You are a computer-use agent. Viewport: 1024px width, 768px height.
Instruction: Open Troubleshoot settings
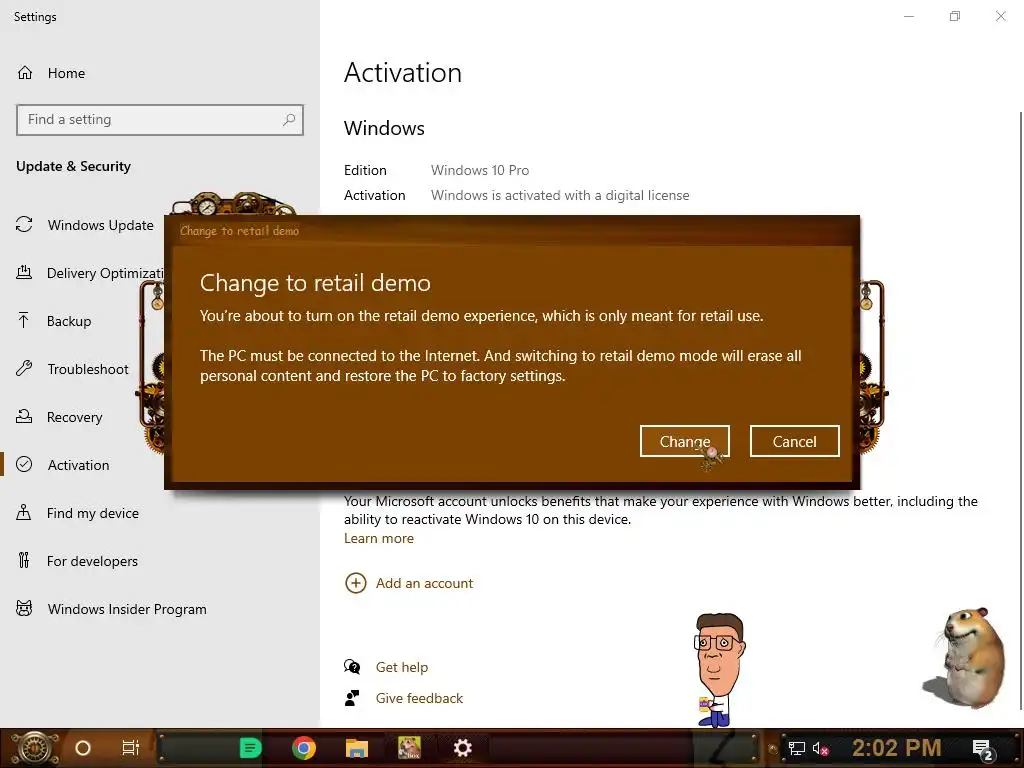tap(88, 369)
